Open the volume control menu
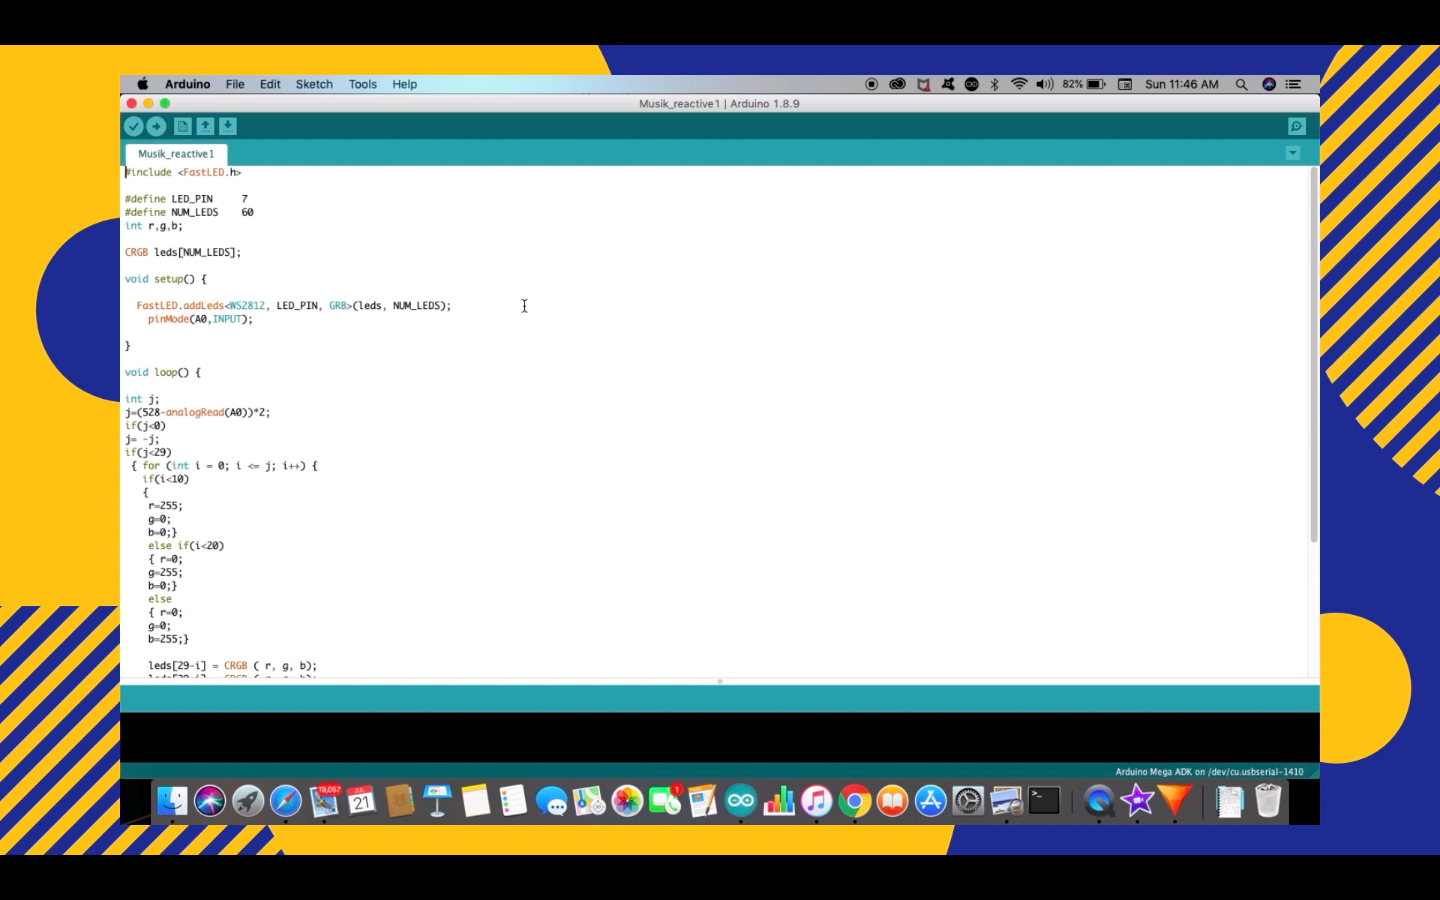Image resolution: width=1440 pixels, height=900 pixels. [1045, 84]
